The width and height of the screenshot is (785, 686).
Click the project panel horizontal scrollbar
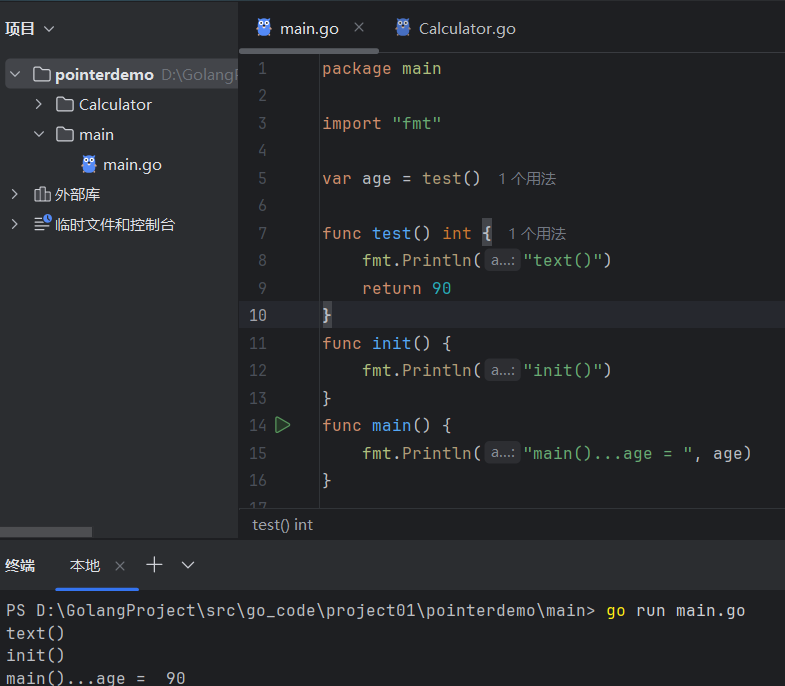[x=46, y=532]
